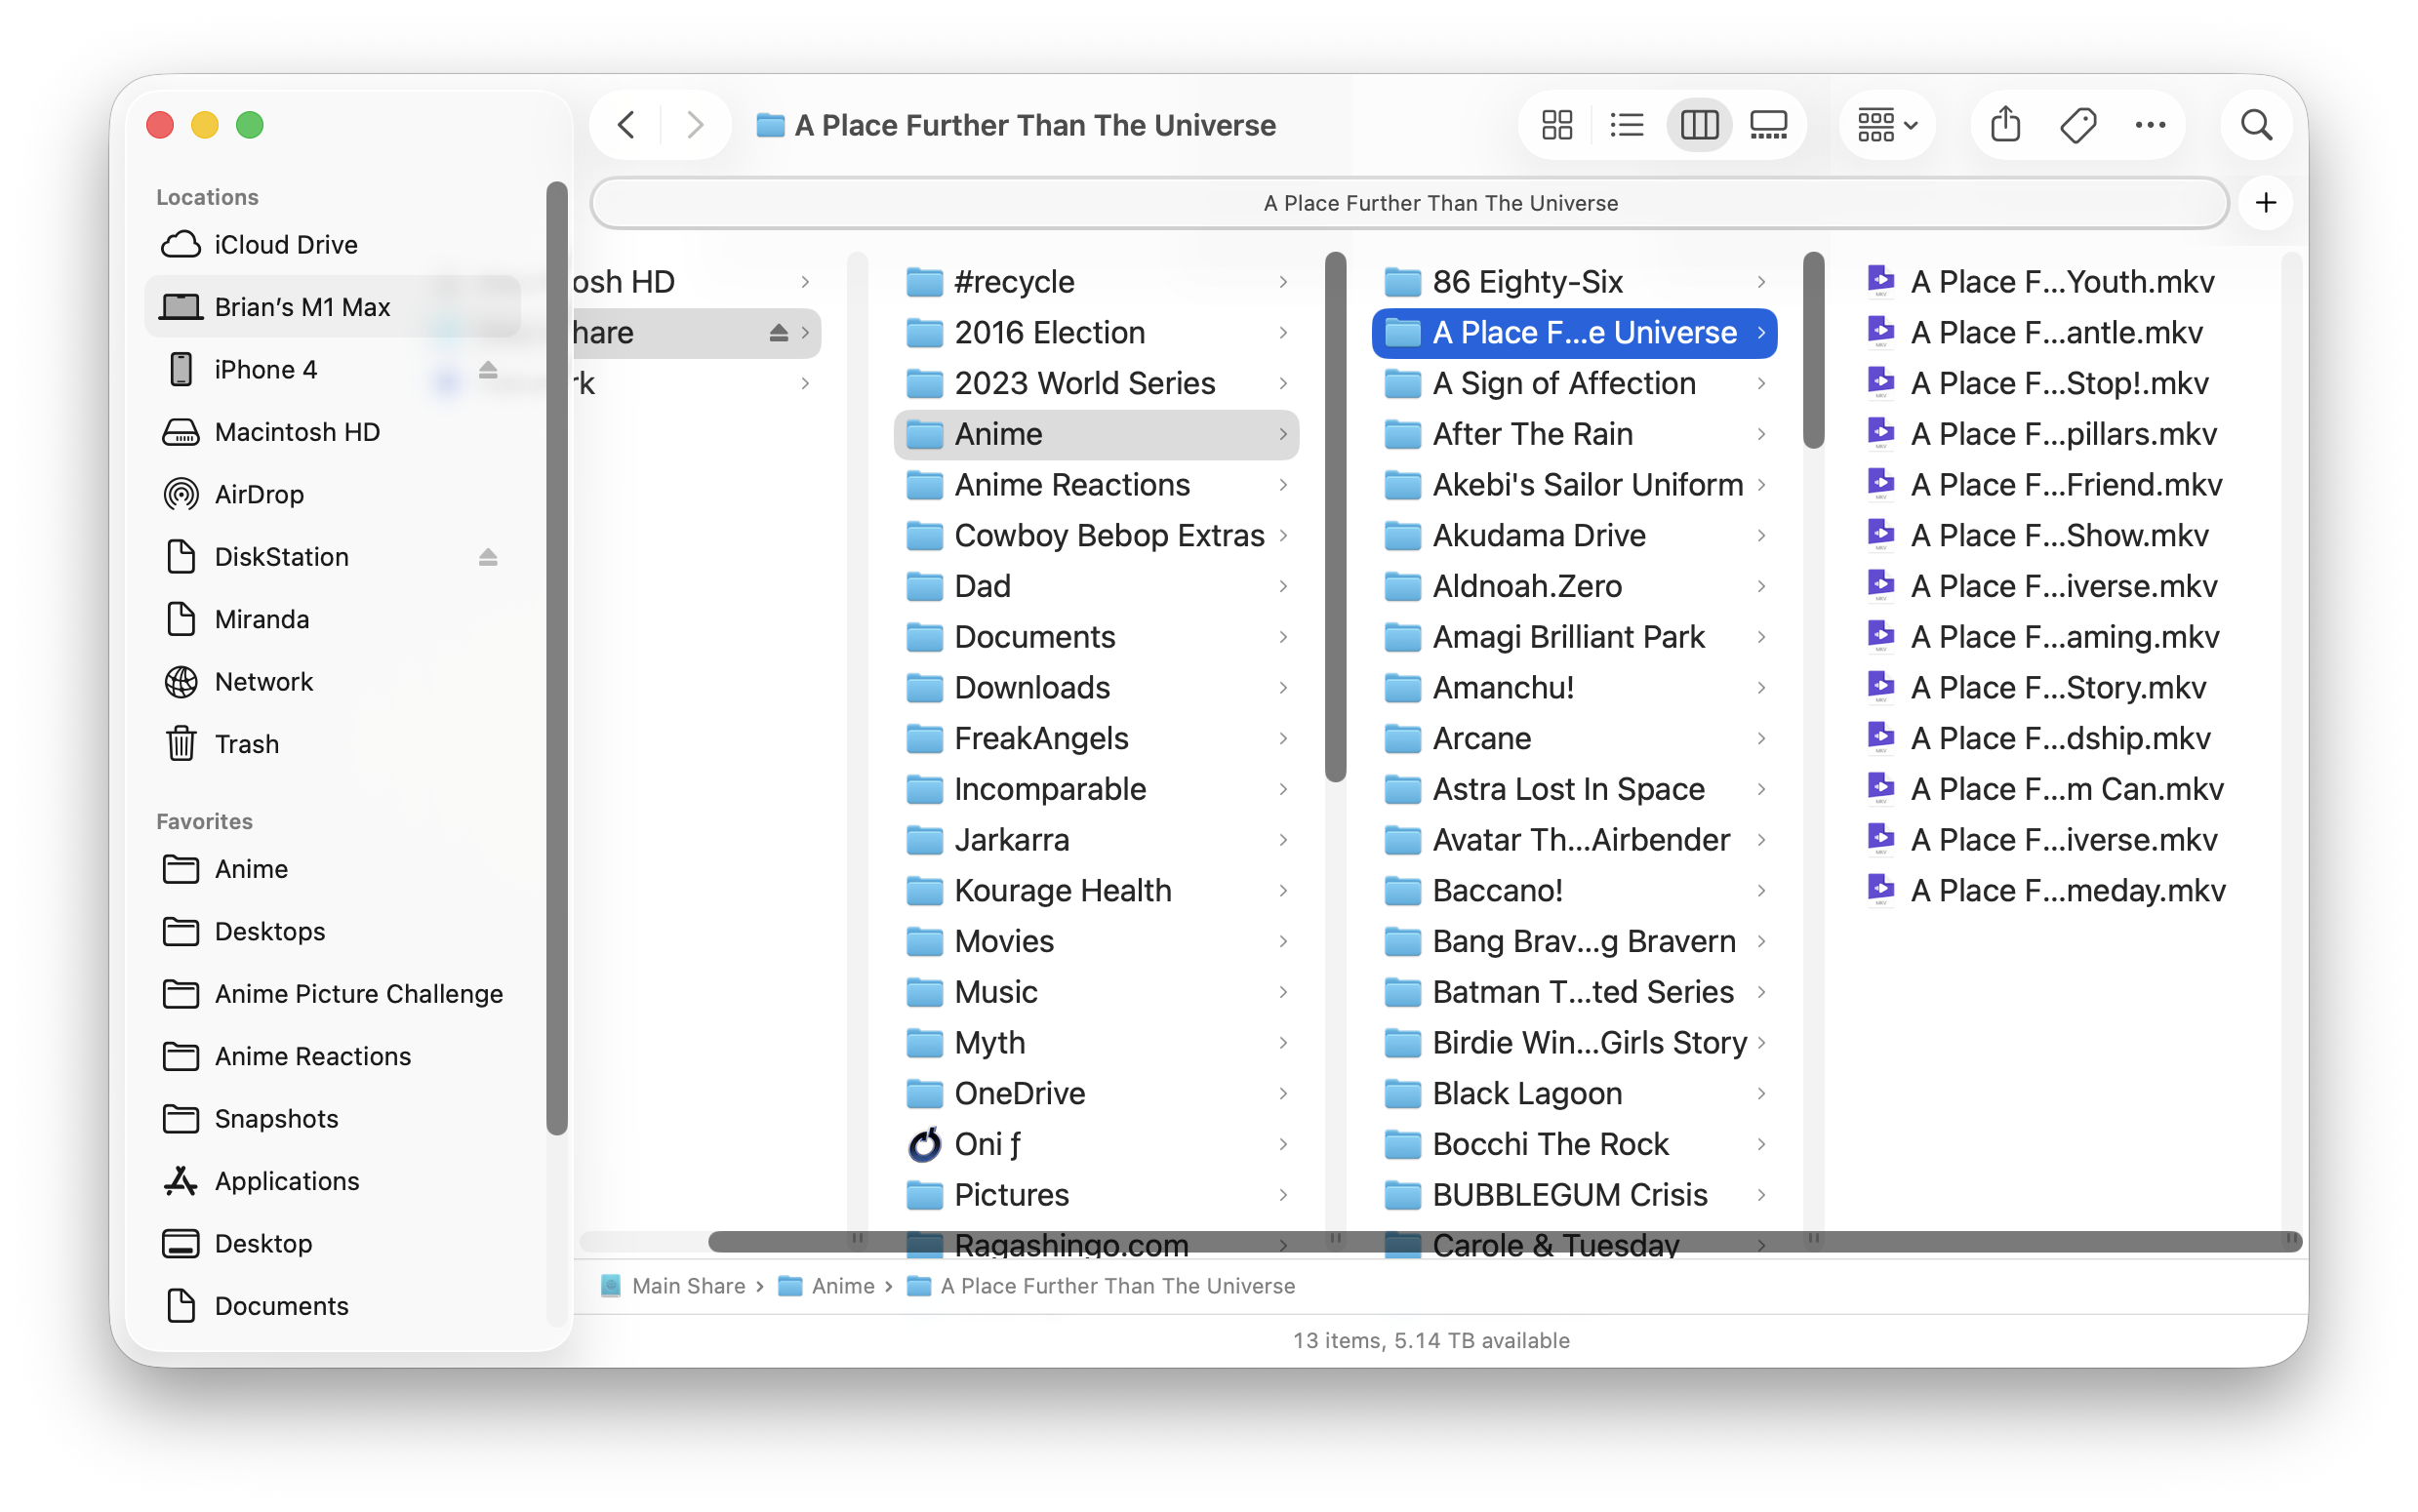Switch to list view in toolbar
Image resolution: width=2418 pixels, height=1512 pixels.
point(1627,125)
